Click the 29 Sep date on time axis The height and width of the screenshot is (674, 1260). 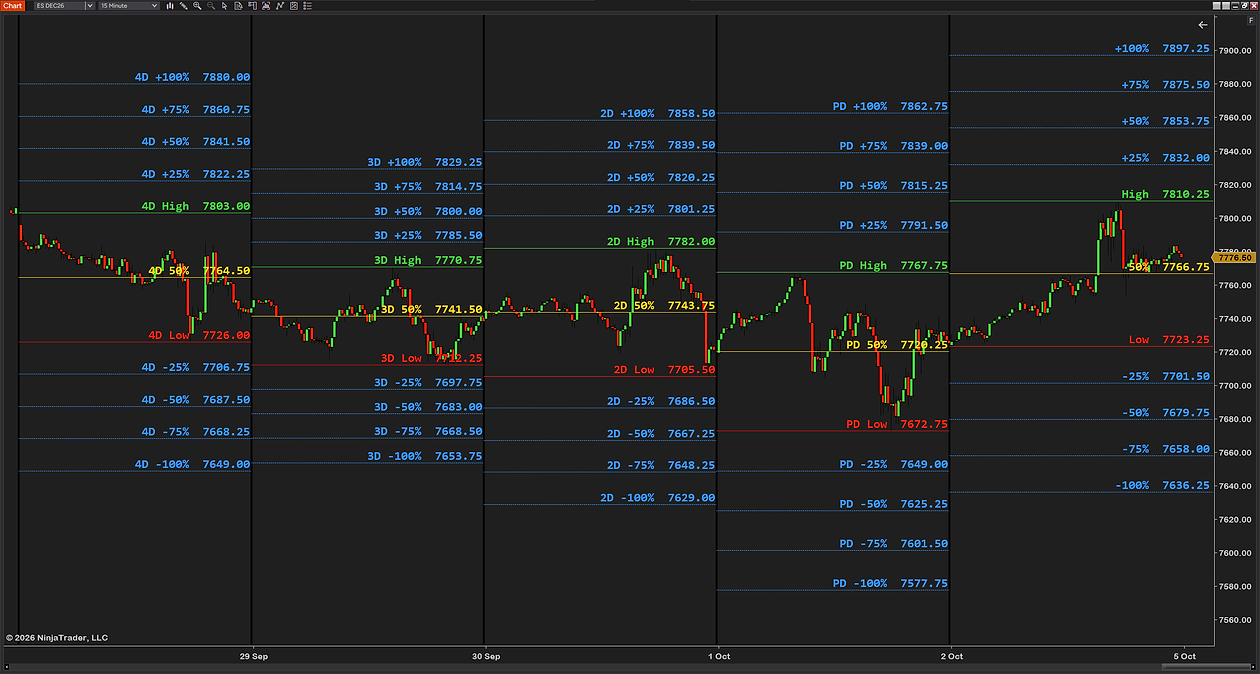254,656
